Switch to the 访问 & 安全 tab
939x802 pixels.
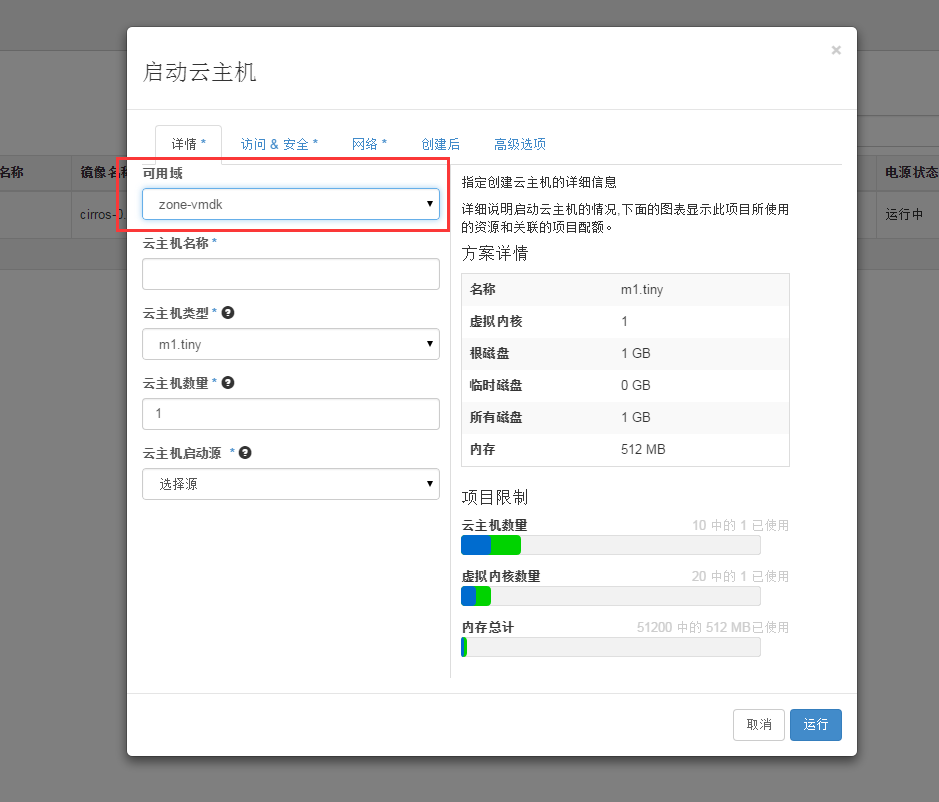[279, 144]
